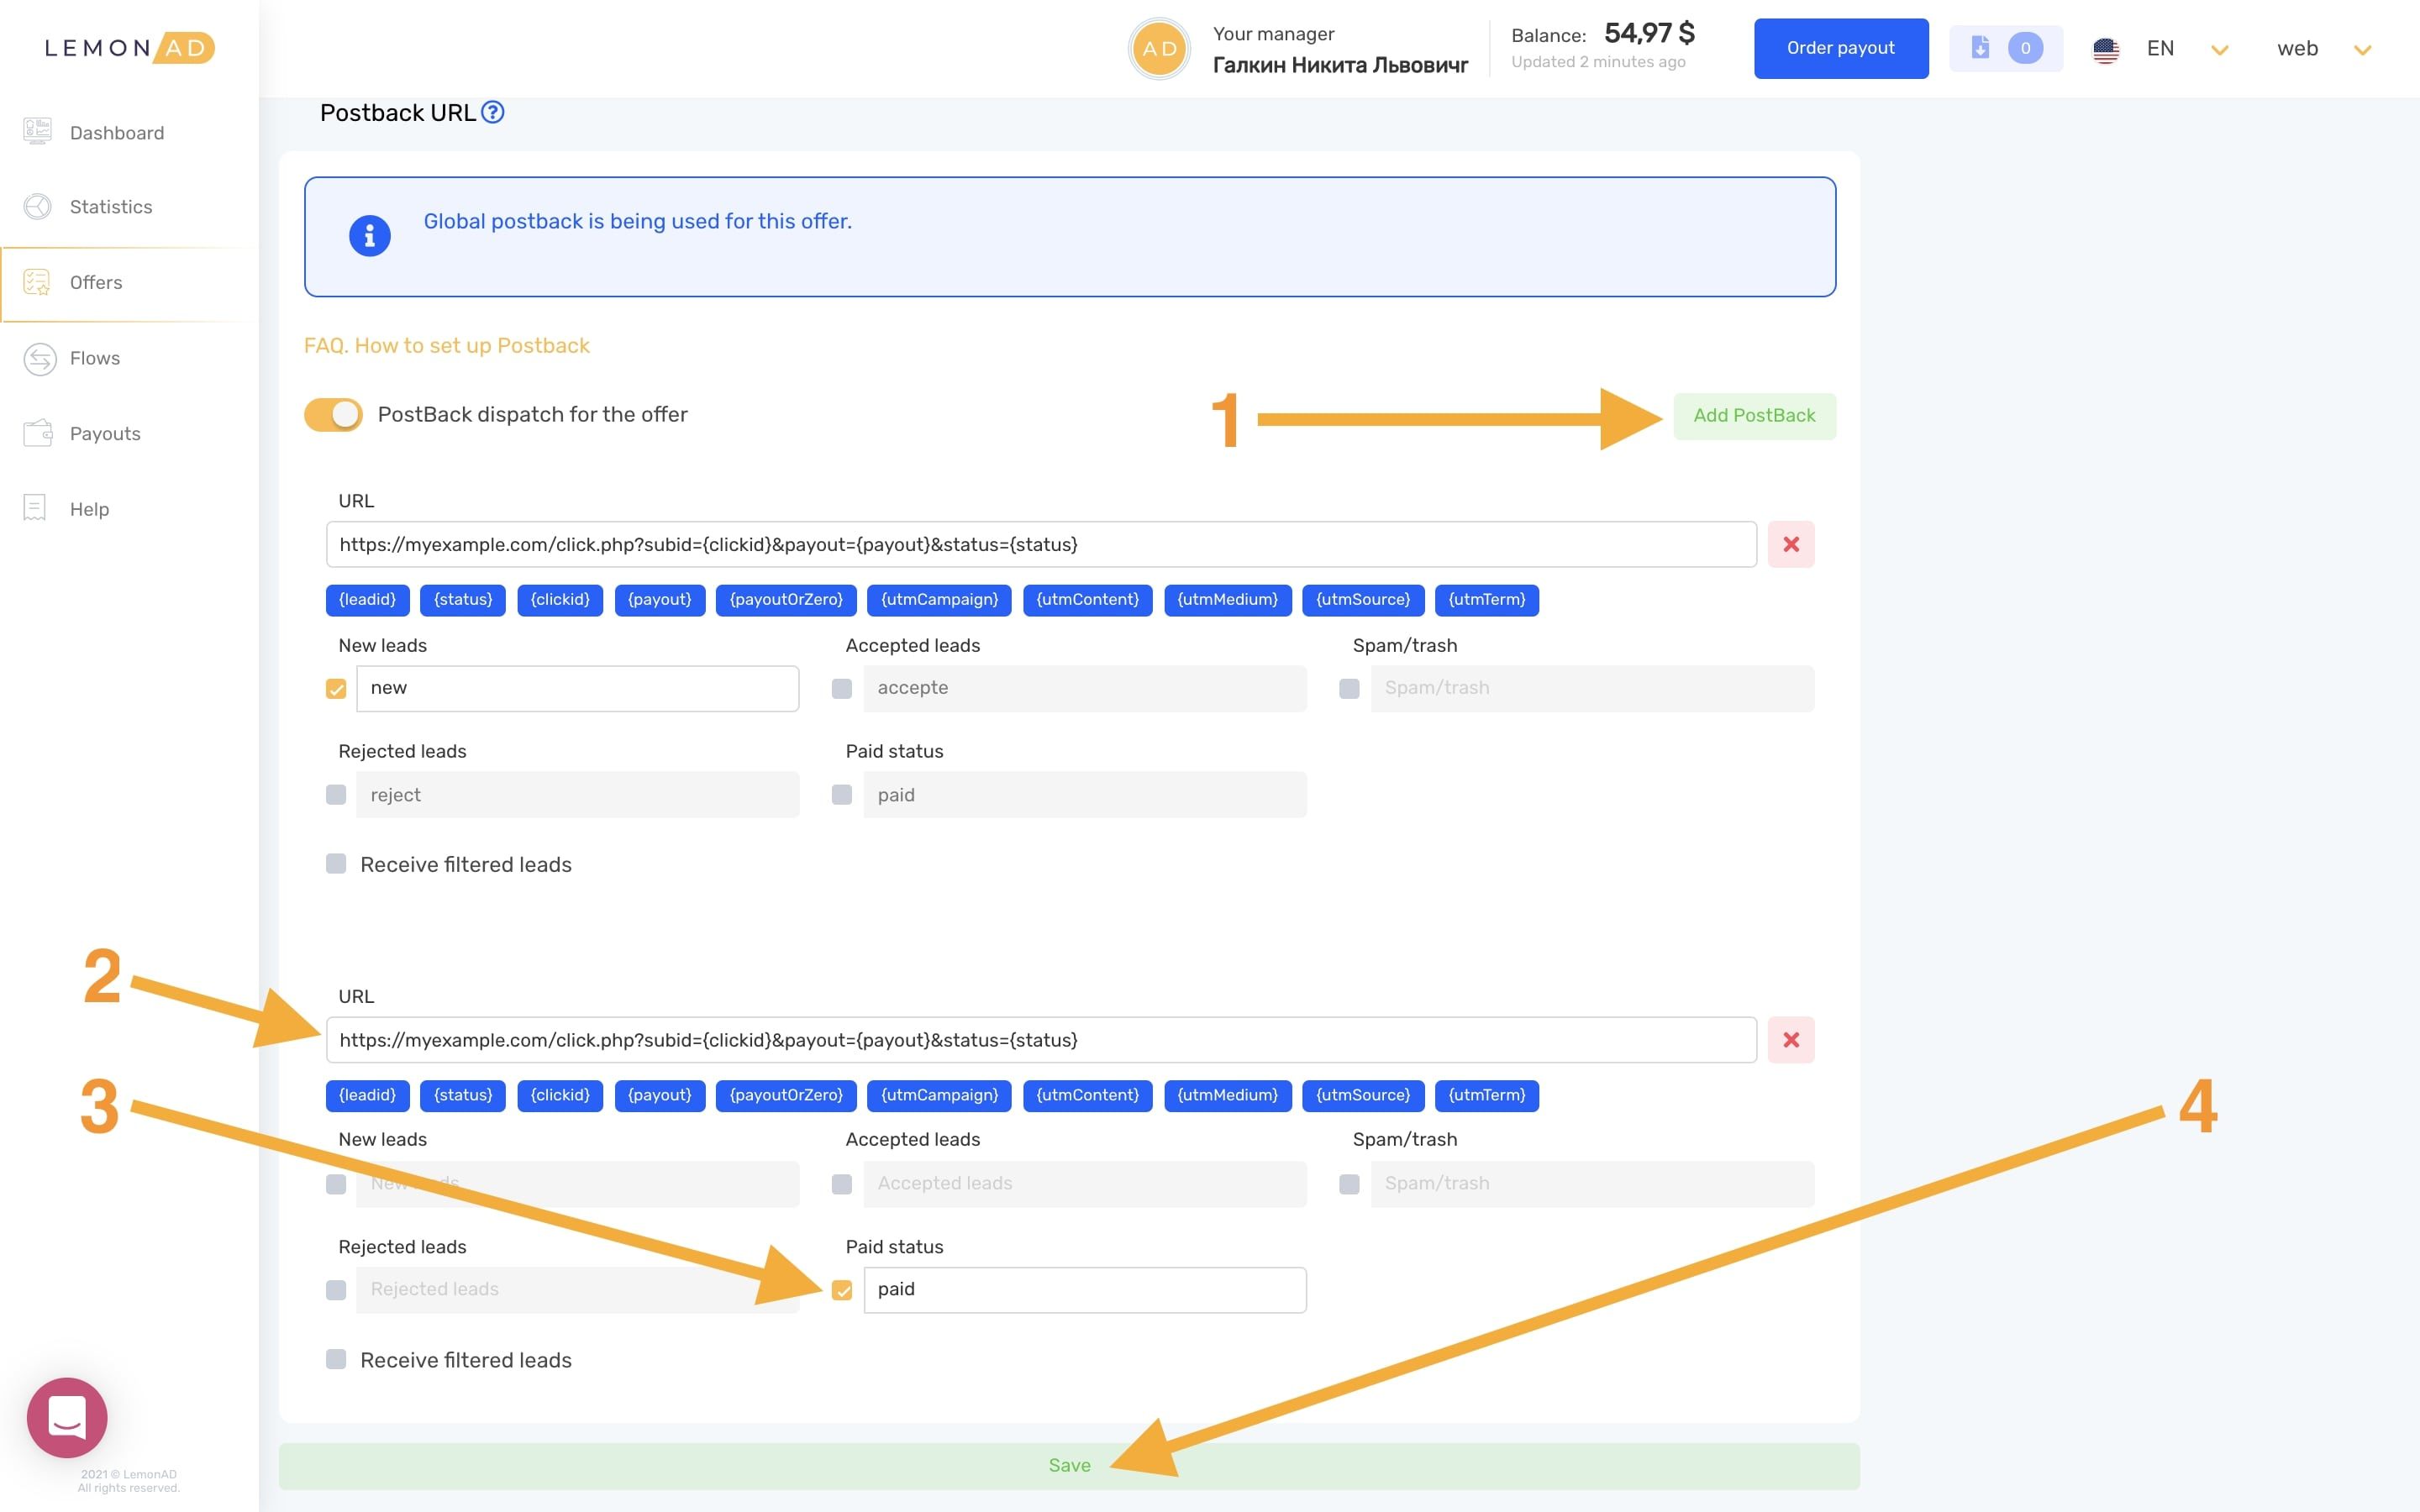Go to Payouts in the sidebar
This screenshot has width=2420, height=1512.
(x=104, y=434)
